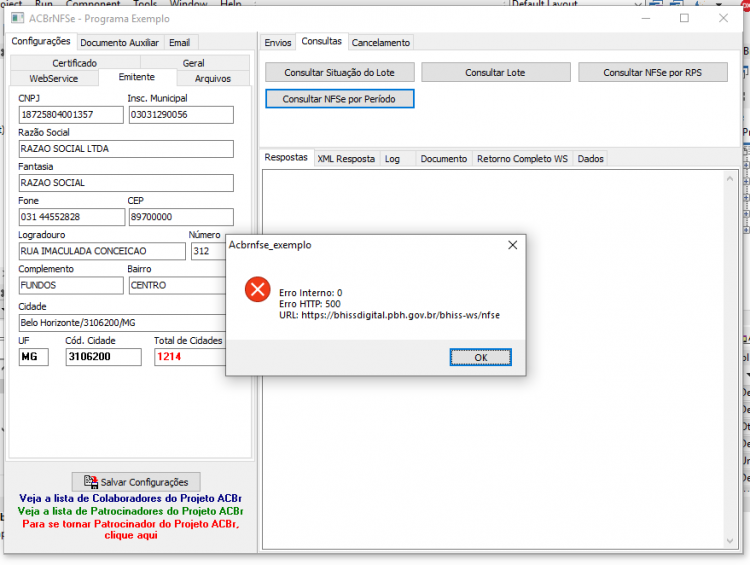Screen dimensions: 750x565
Task: Open the Log tab
Action: point(392,159)
